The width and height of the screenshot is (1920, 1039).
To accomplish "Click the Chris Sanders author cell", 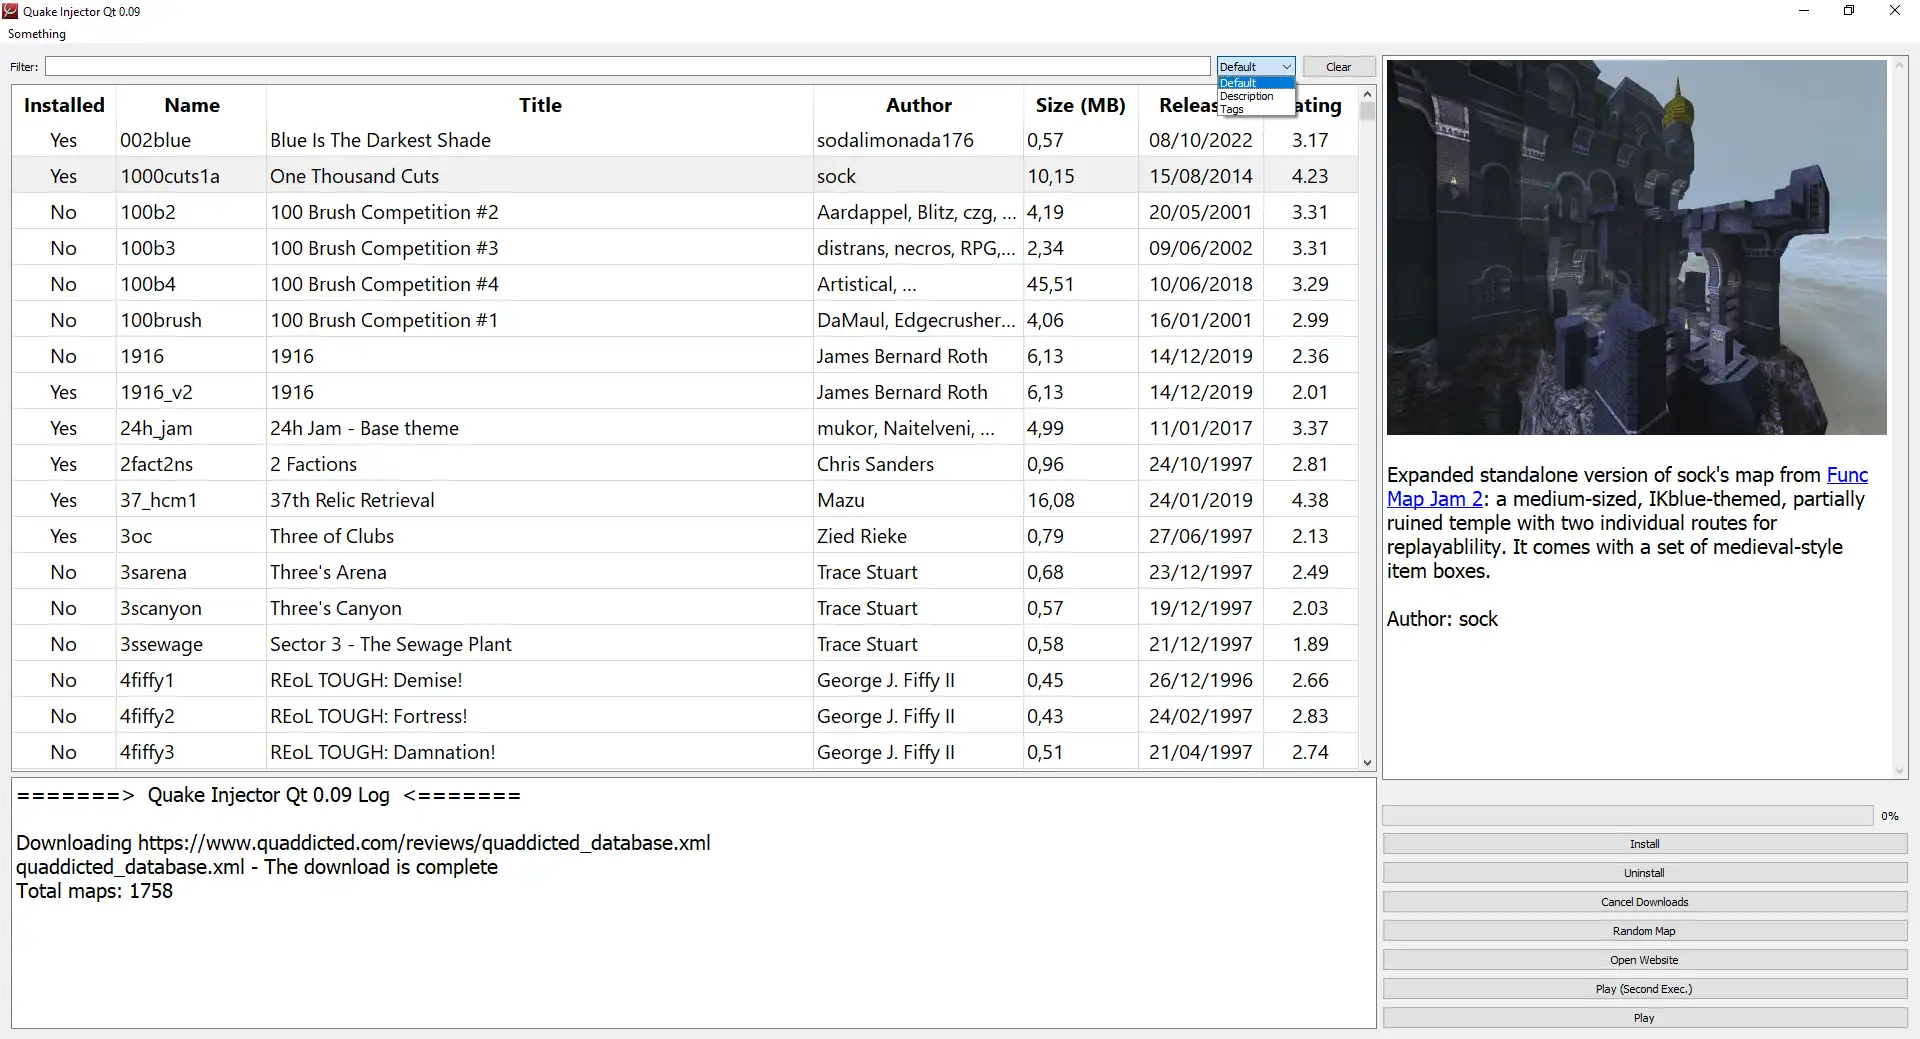I will tap(918, 464).
